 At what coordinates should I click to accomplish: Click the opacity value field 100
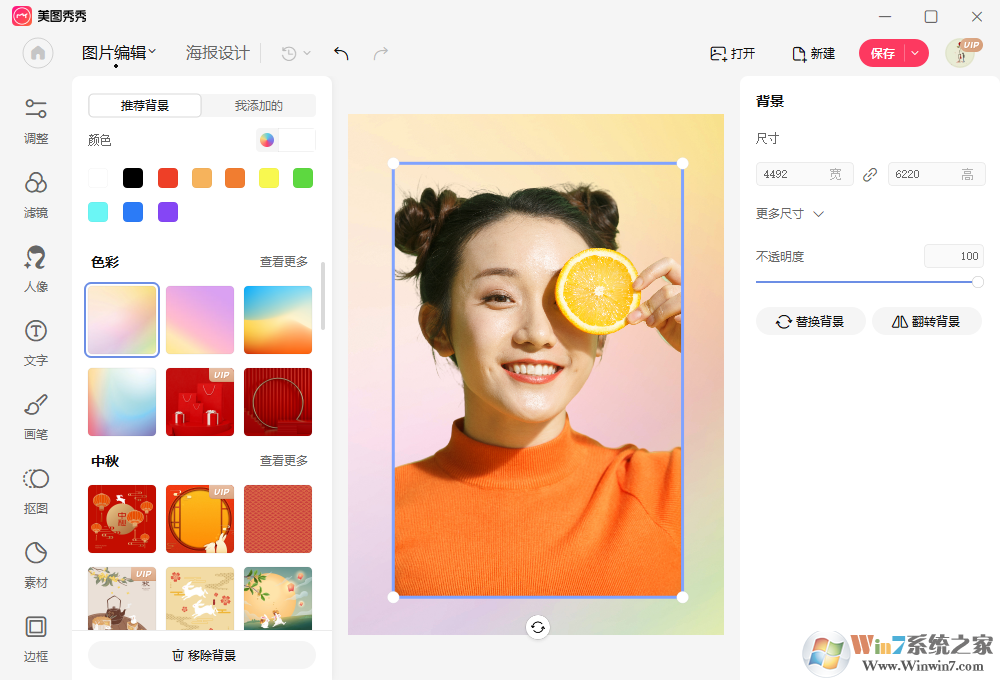click(954, 256)
